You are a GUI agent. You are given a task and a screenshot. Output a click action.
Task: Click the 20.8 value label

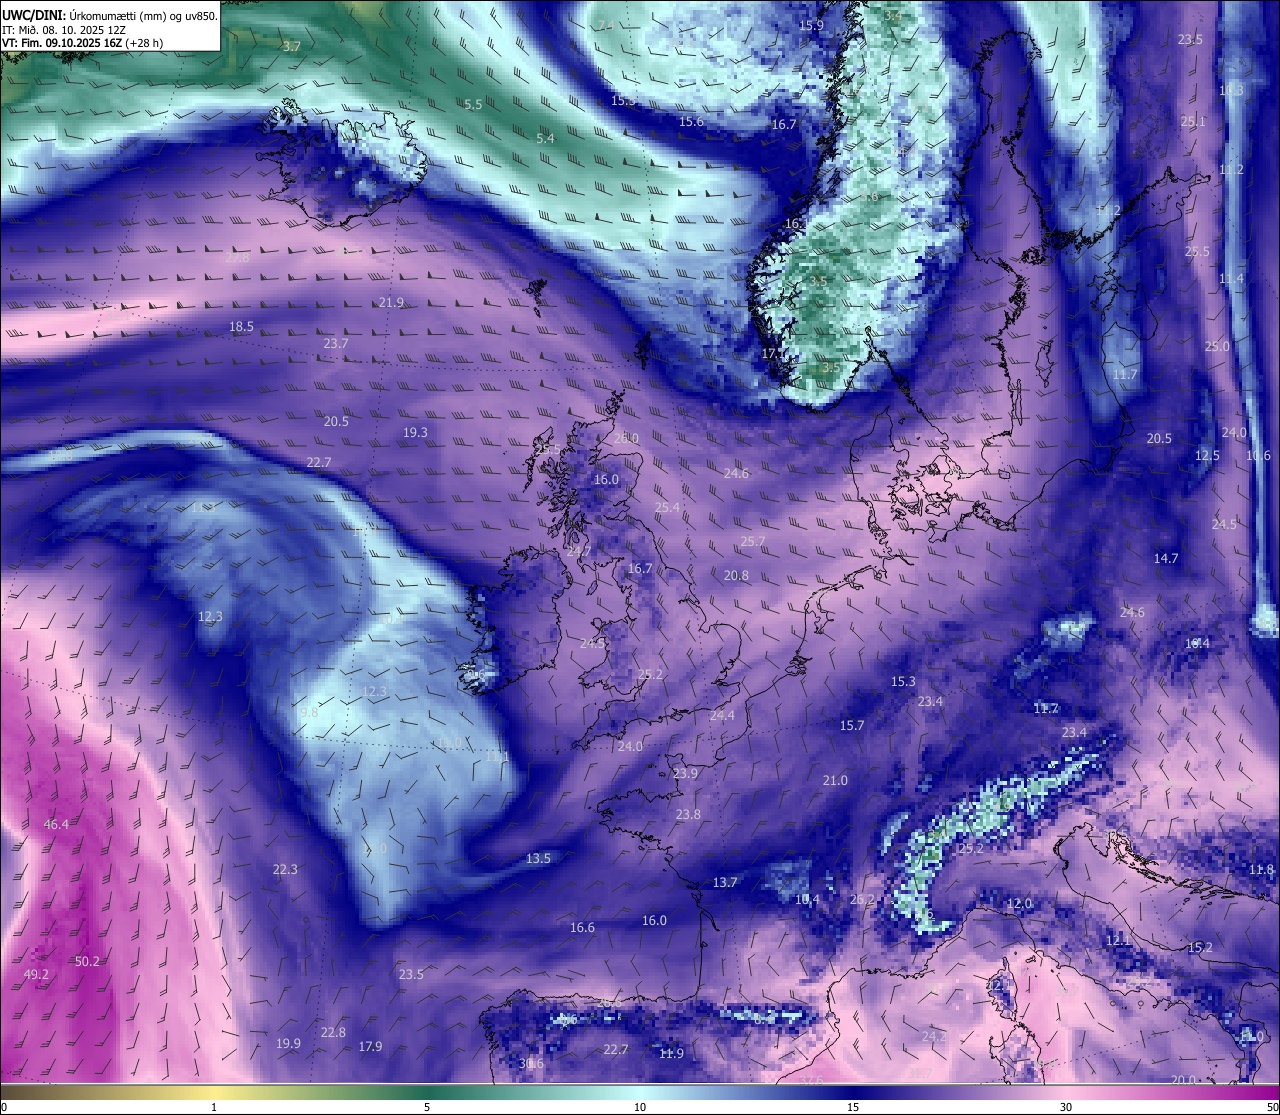(x=736, y=576)
